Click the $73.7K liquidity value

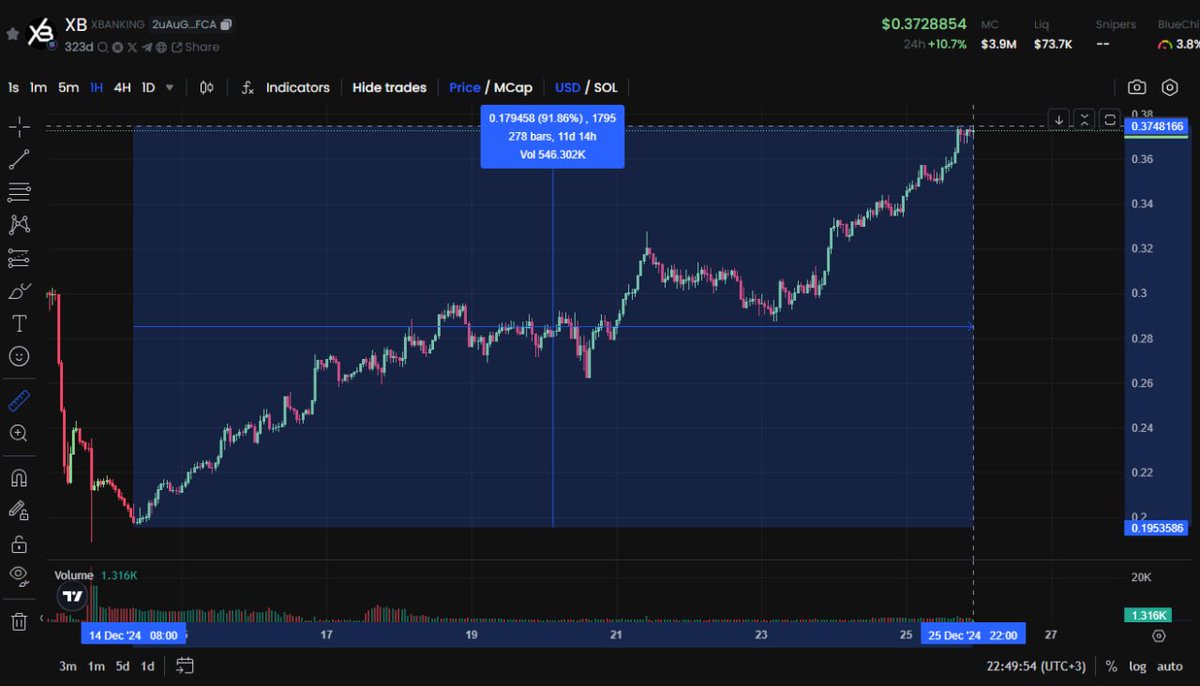coord(1053,44)
